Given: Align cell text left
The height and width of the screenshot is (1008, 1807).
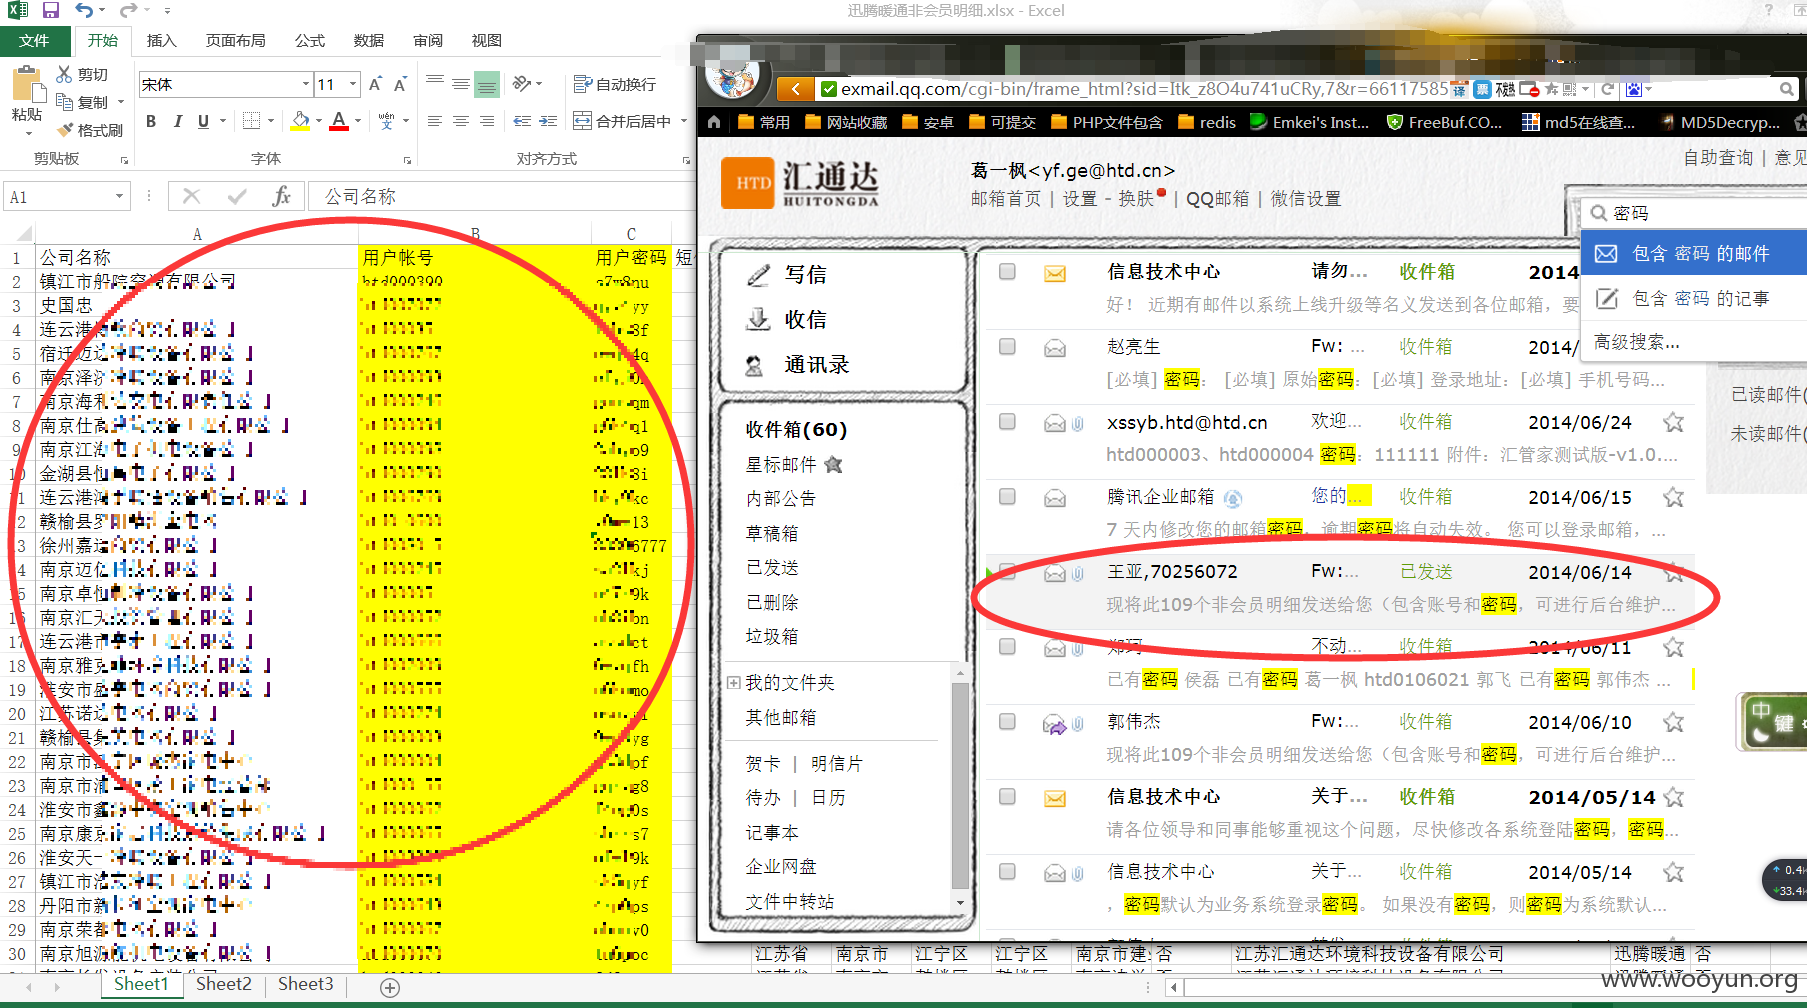Looking at the screenshot, I should click(x=435, y=121).
